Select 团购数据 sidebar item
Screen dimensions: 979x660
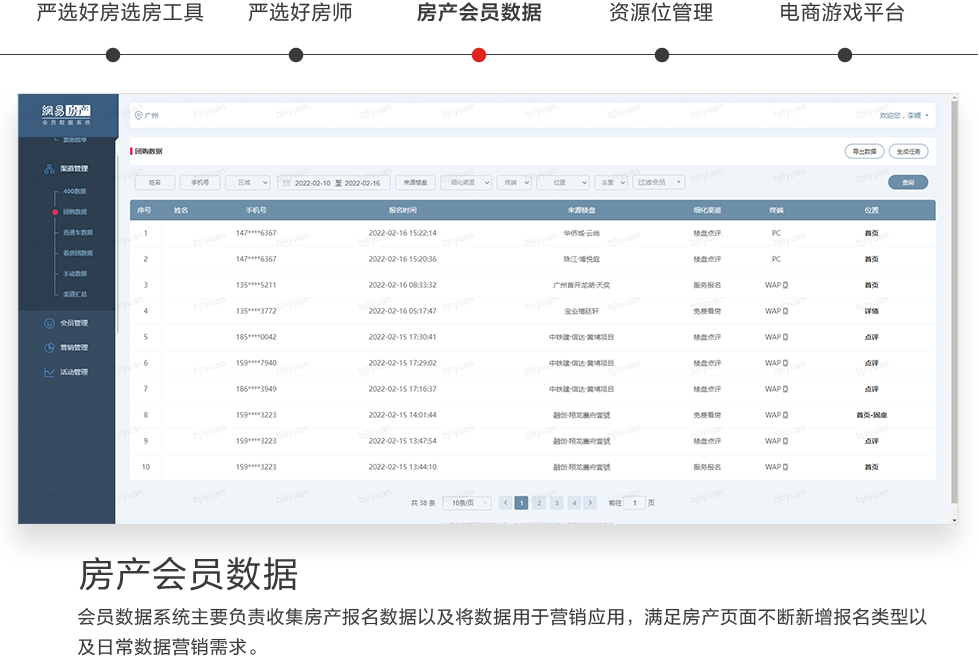[74, 212]
